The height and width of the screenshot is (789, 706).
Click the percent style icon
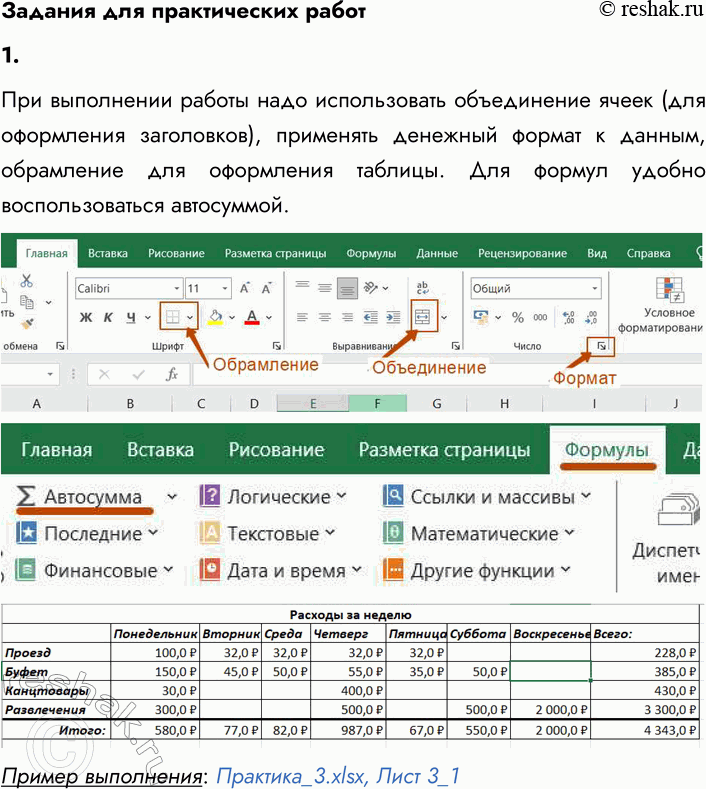pyautogui.click(x=517, y=318)
